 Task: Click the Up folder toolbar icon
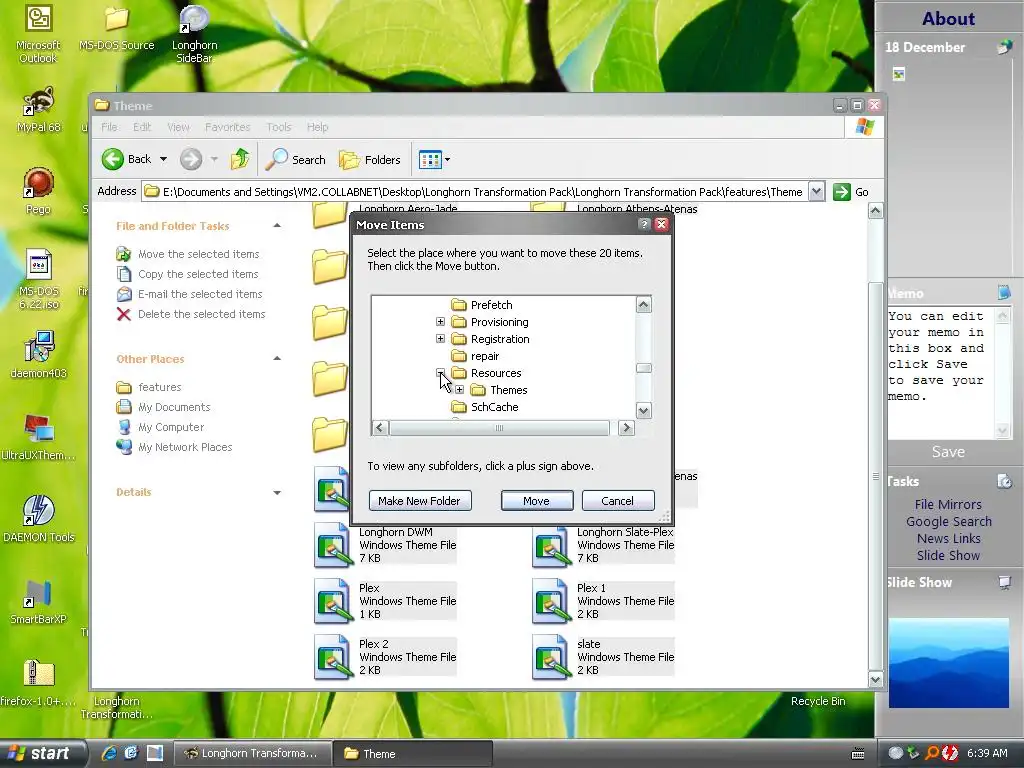point(240,159)
